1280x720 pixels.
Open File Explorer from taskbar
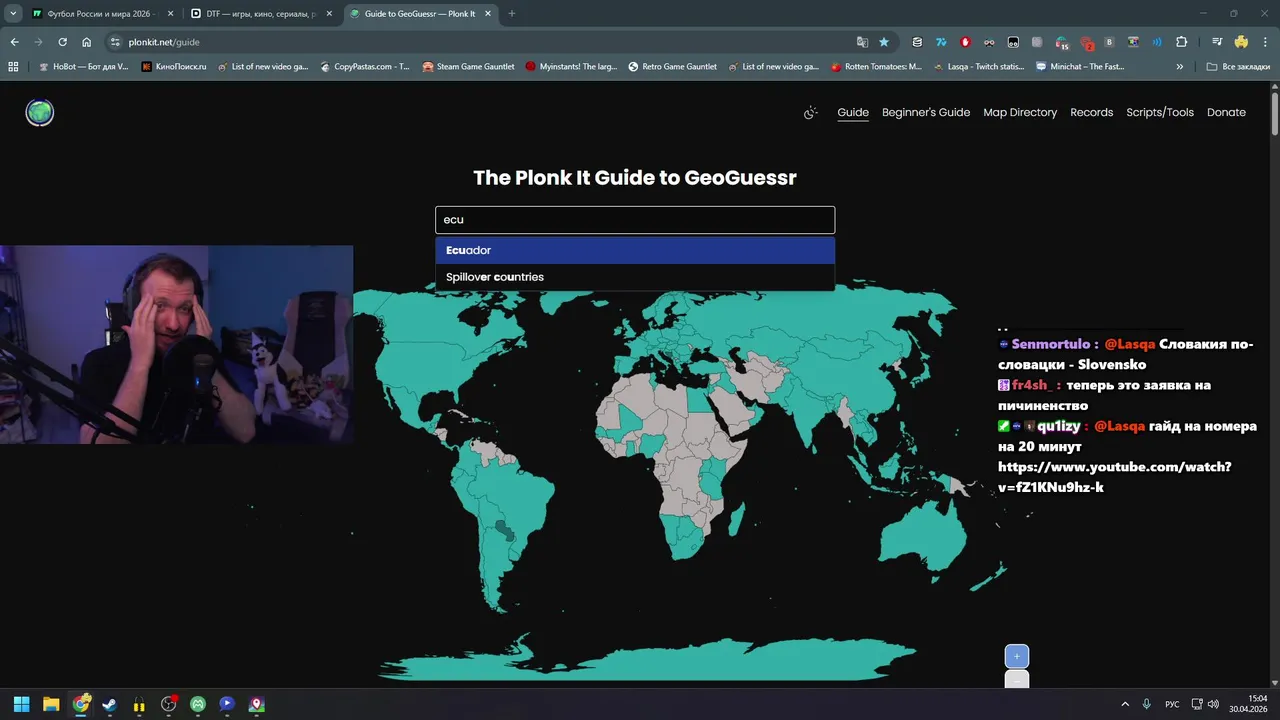(x=51, y=704)
